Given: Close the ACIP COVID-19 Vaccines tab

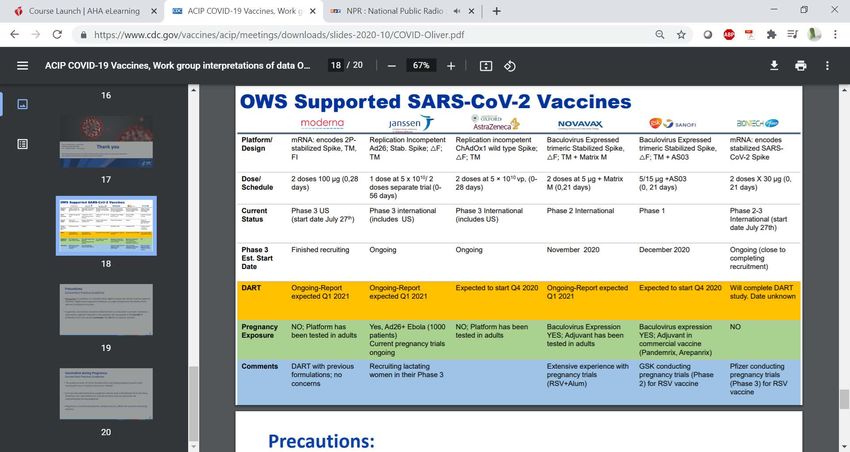Looking at the screenshot, I should (x=313, y=11).
